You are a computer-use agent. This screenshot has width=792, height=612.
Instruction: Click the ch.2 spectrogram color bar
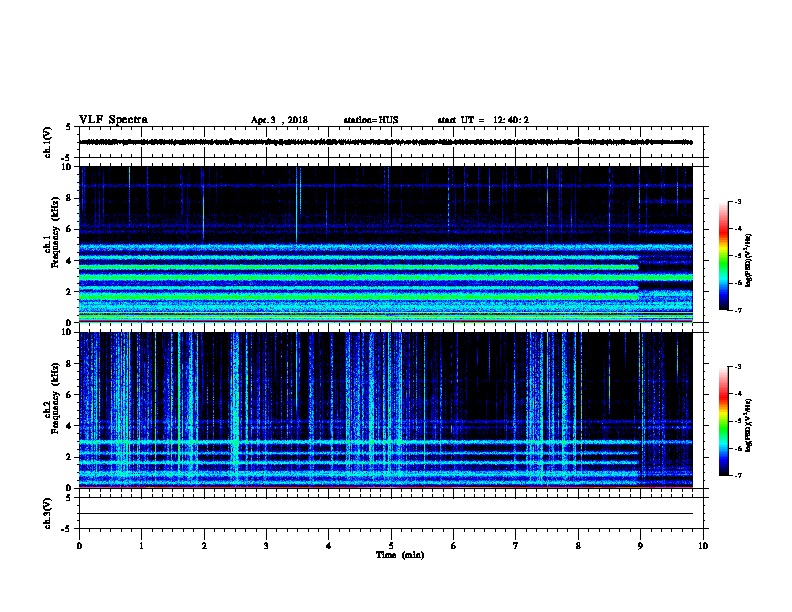pyautogui.click(x=724, y=421)
